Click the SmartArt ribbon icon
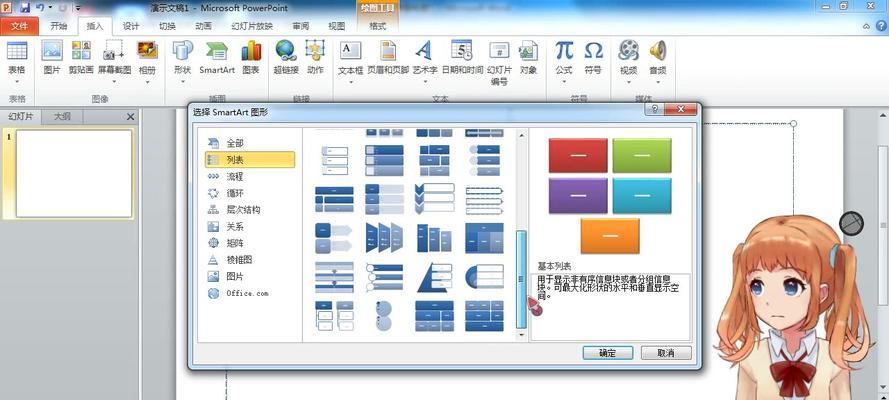This screenshot has width=889, height=400. click(217, 51)
